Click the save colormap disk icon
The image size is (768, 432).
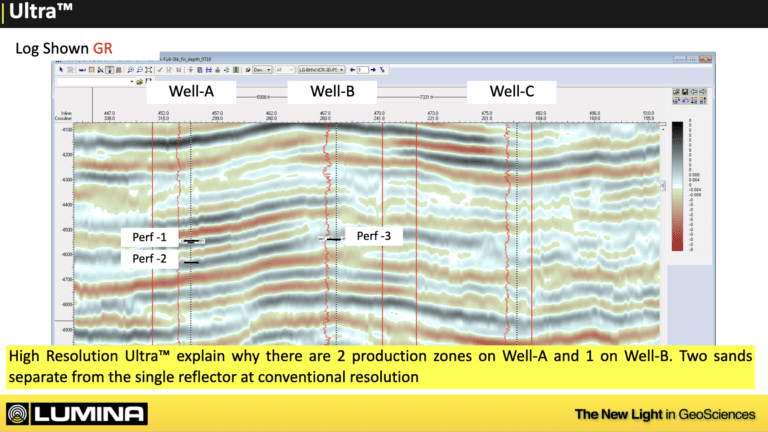click(685, 92)
